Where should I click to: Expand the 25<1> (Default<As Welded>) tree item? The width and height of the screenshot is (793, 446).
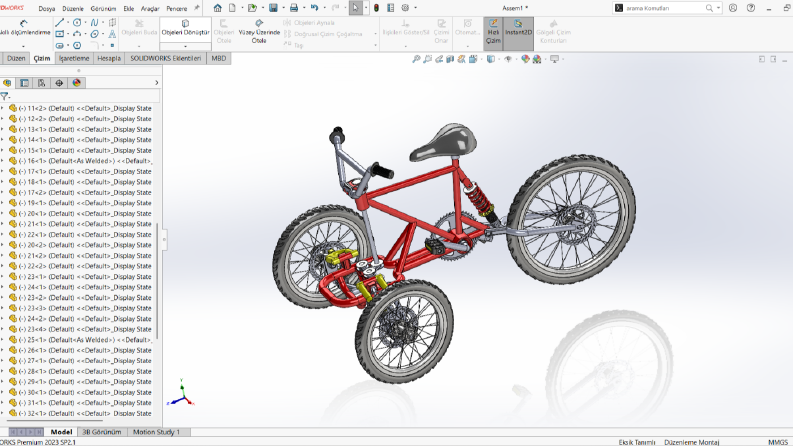[x=3, y=340]
